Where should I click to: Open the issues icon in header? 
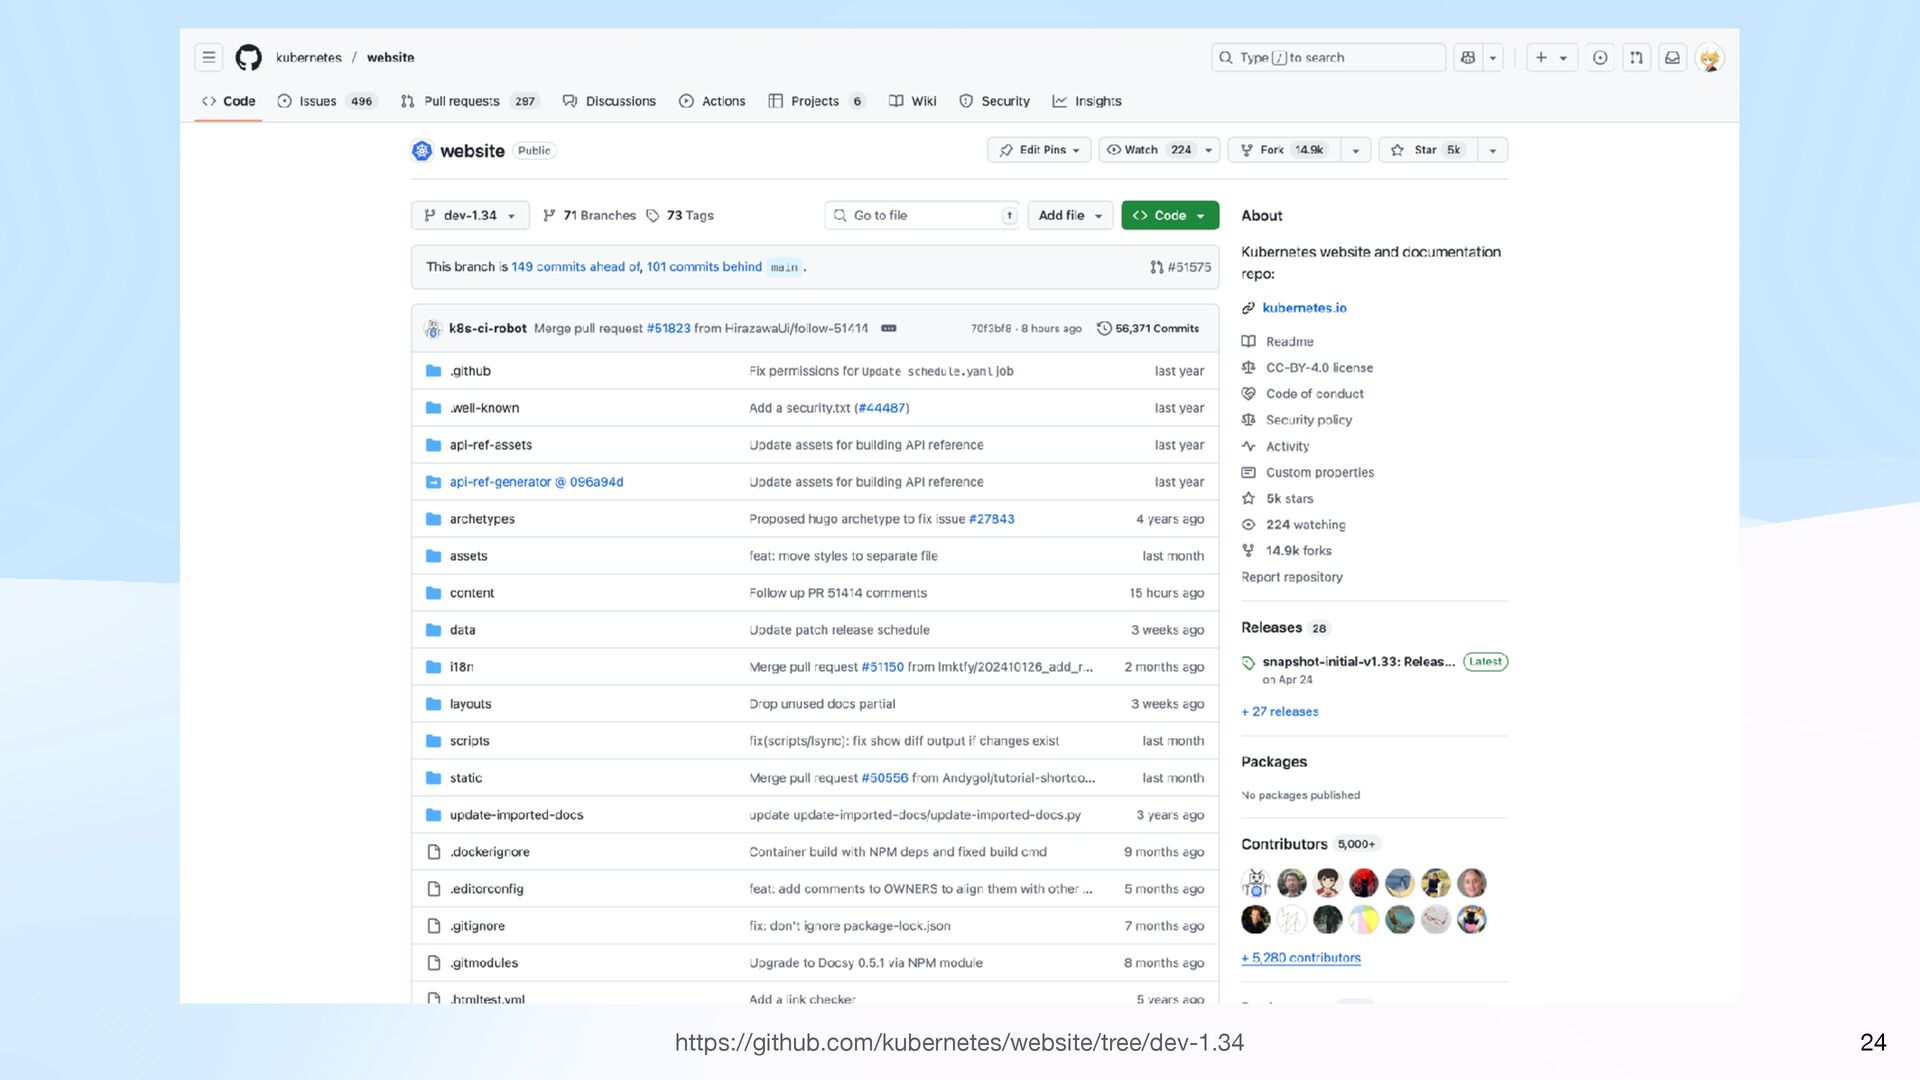point(1600,58)
